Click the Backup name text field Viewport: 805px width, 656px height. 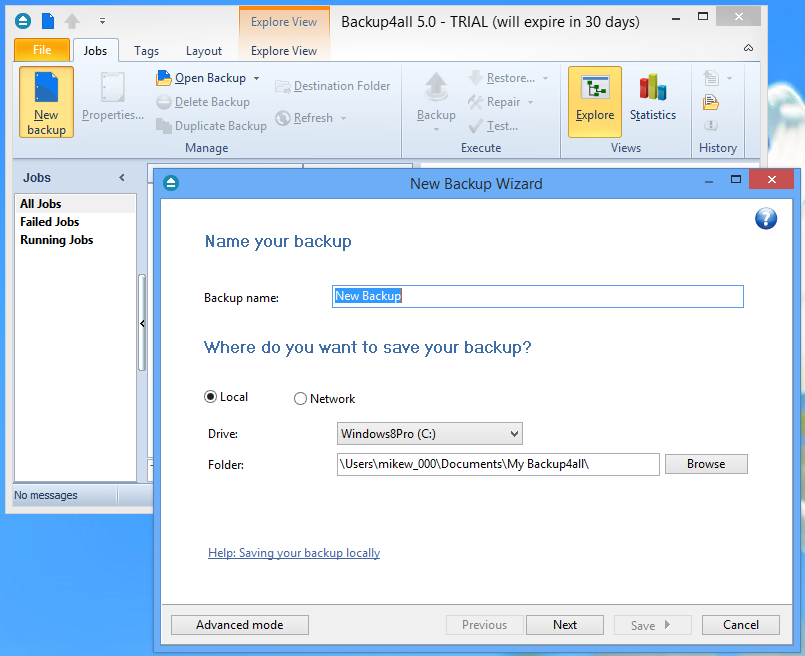pos(538,297)
